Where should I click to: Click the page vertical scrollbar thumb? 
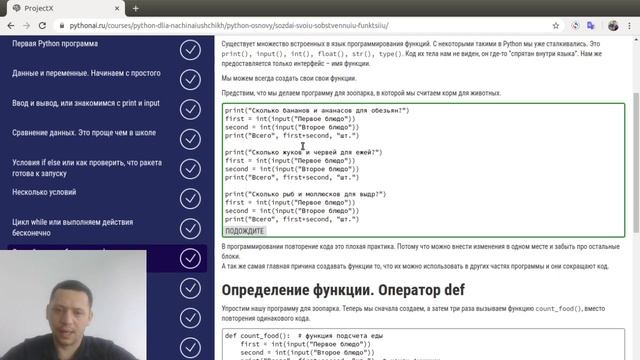click(x=636, y=163)
